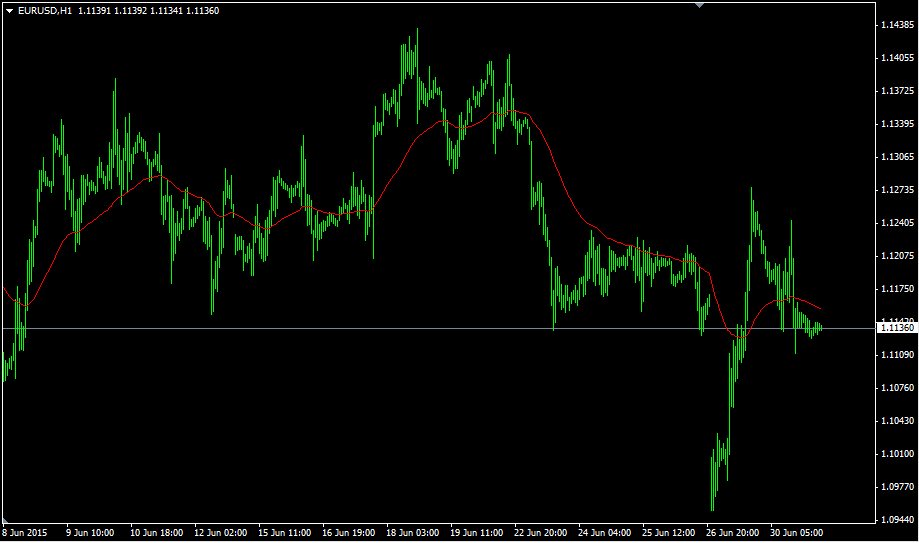Click the 1.10760 price axis label
919x543 pixels.
coord(897,388)
